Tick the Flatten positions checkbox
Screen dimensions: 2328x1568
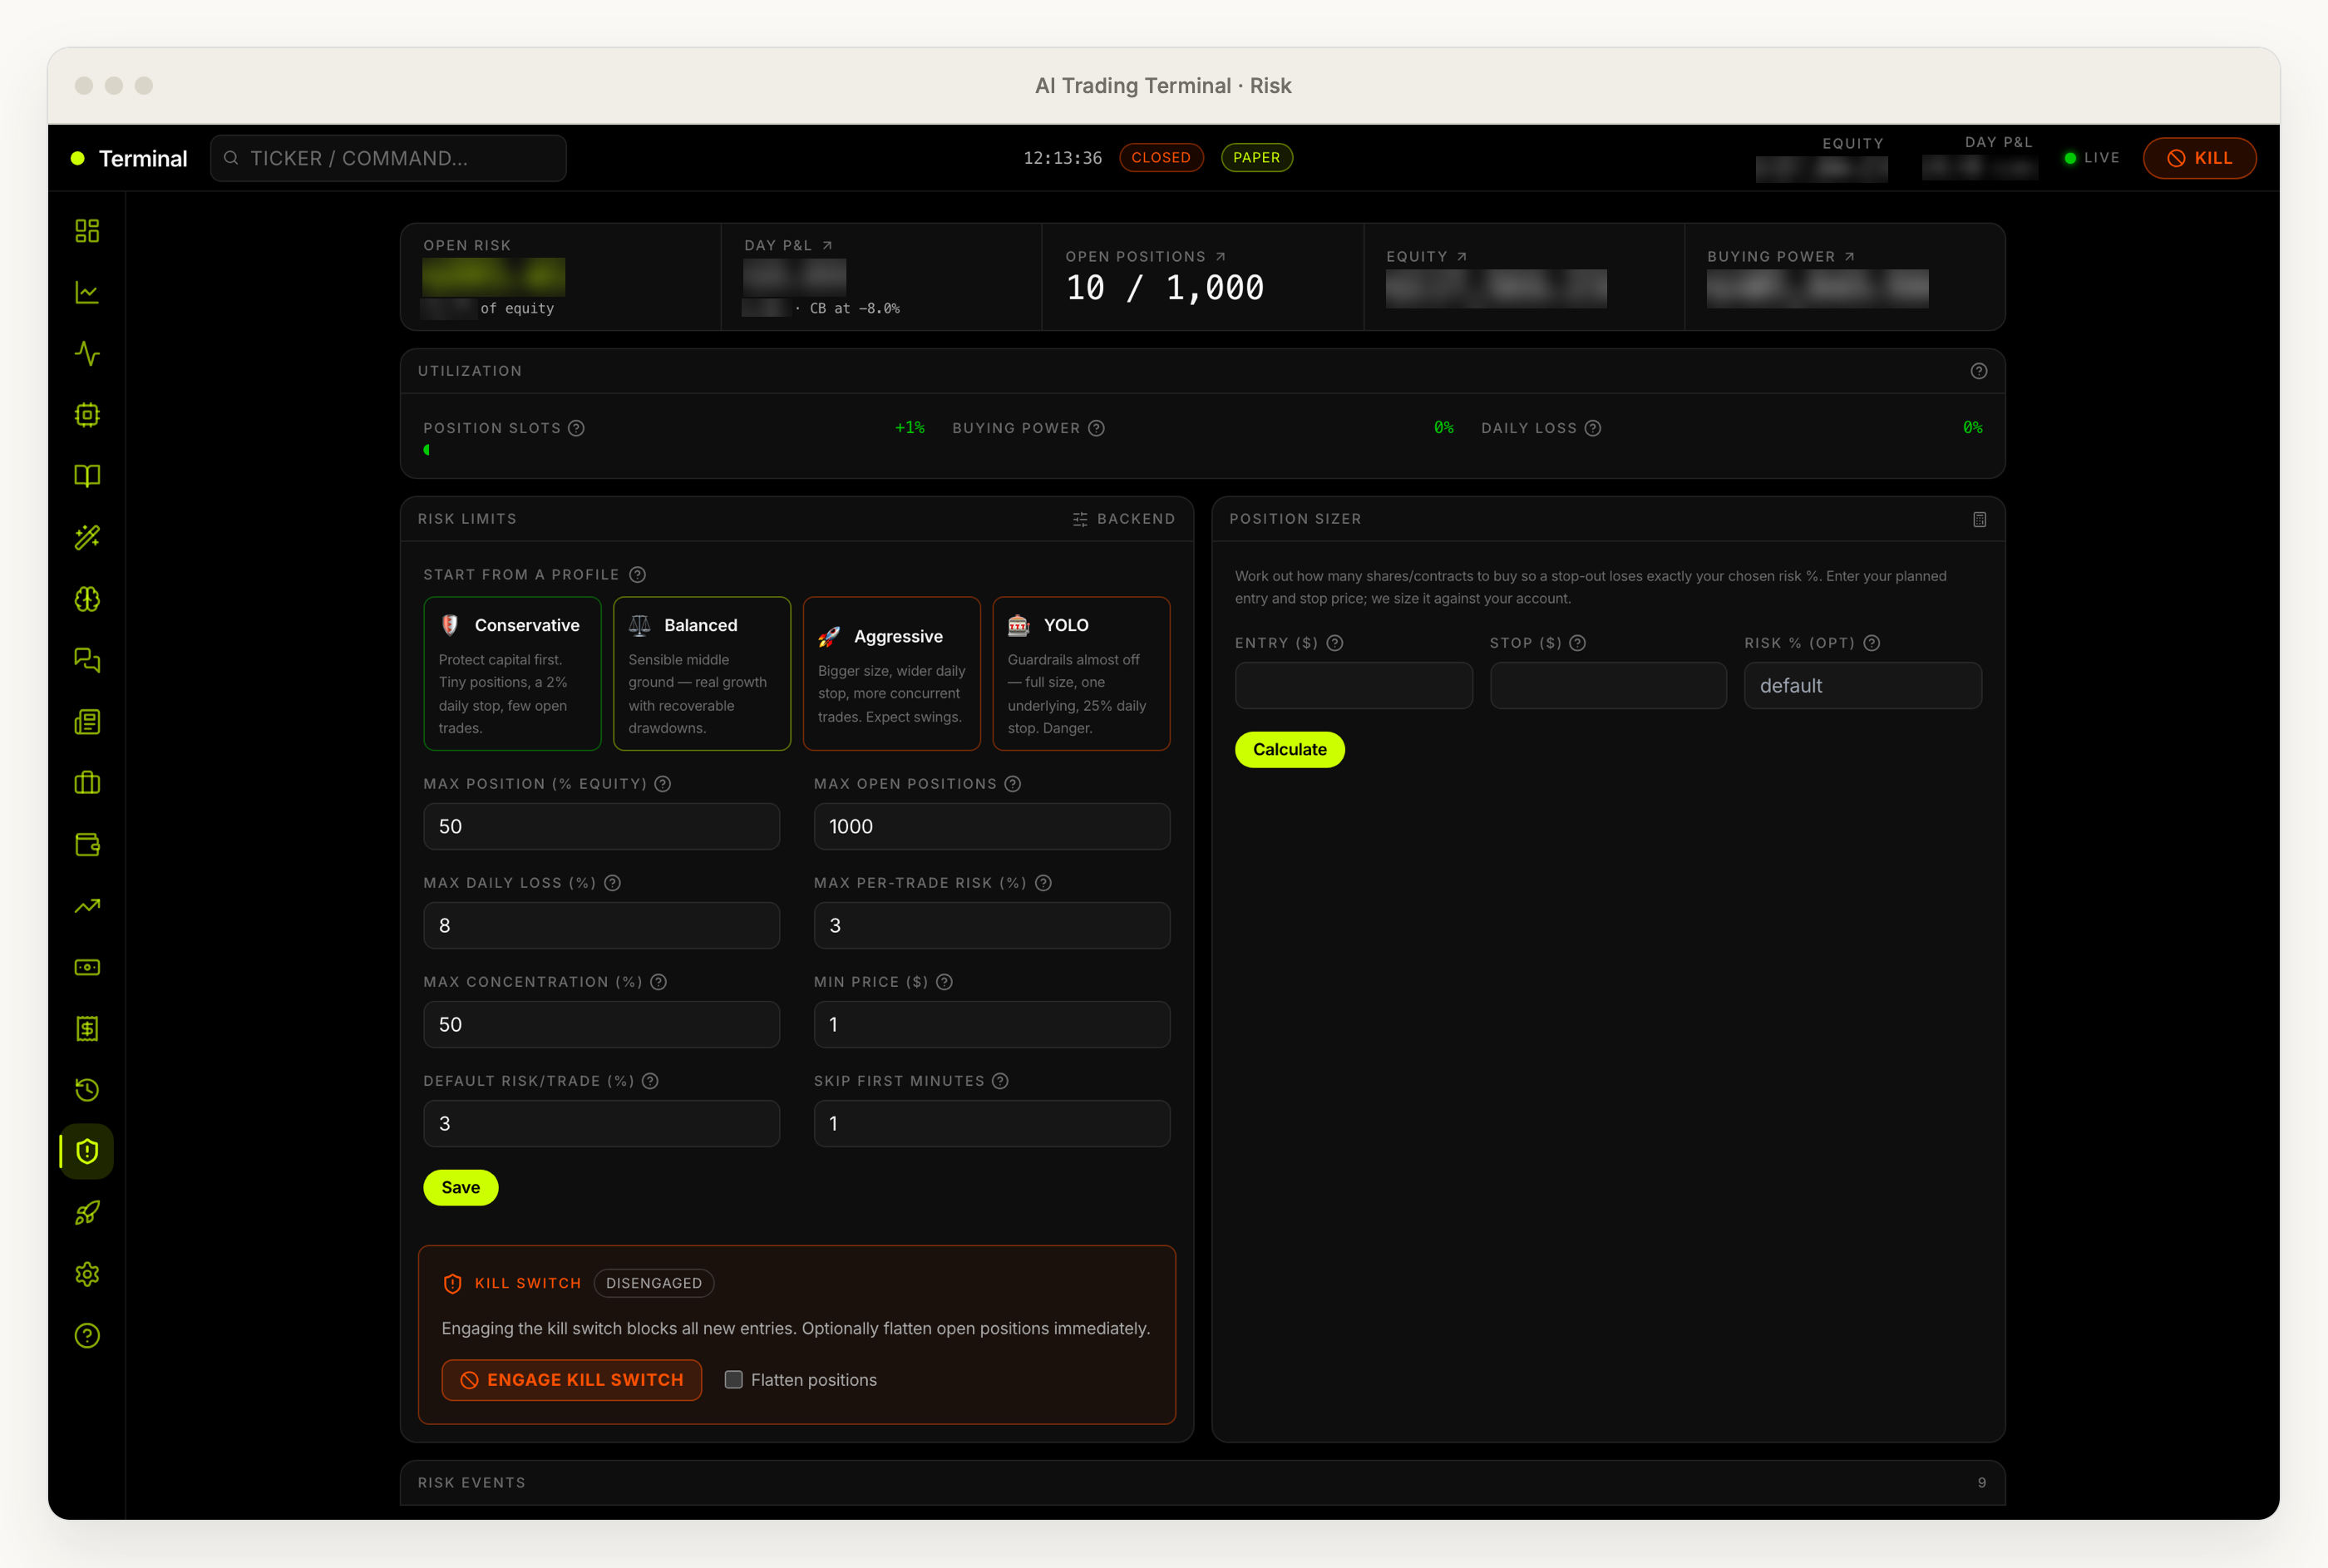coord(733,1380)
